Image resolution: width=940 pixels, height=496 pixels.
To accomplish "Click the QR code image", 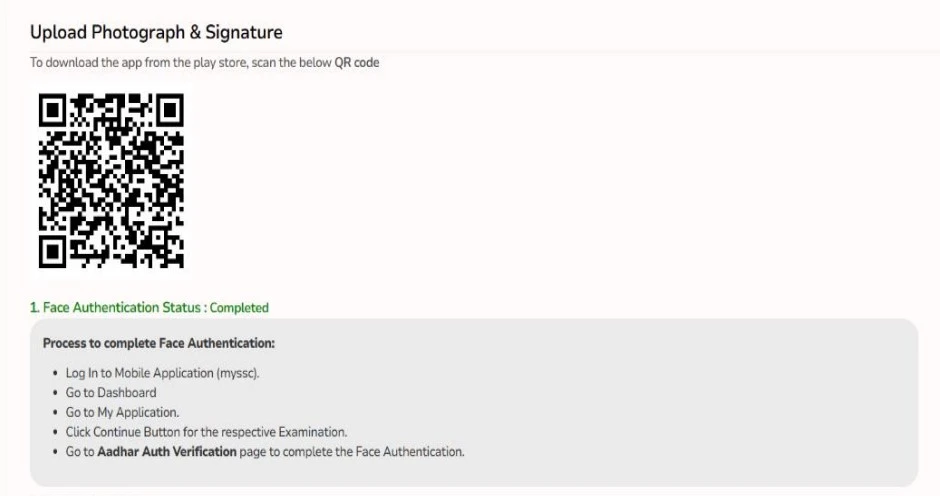I will click(x=112, y=181).
